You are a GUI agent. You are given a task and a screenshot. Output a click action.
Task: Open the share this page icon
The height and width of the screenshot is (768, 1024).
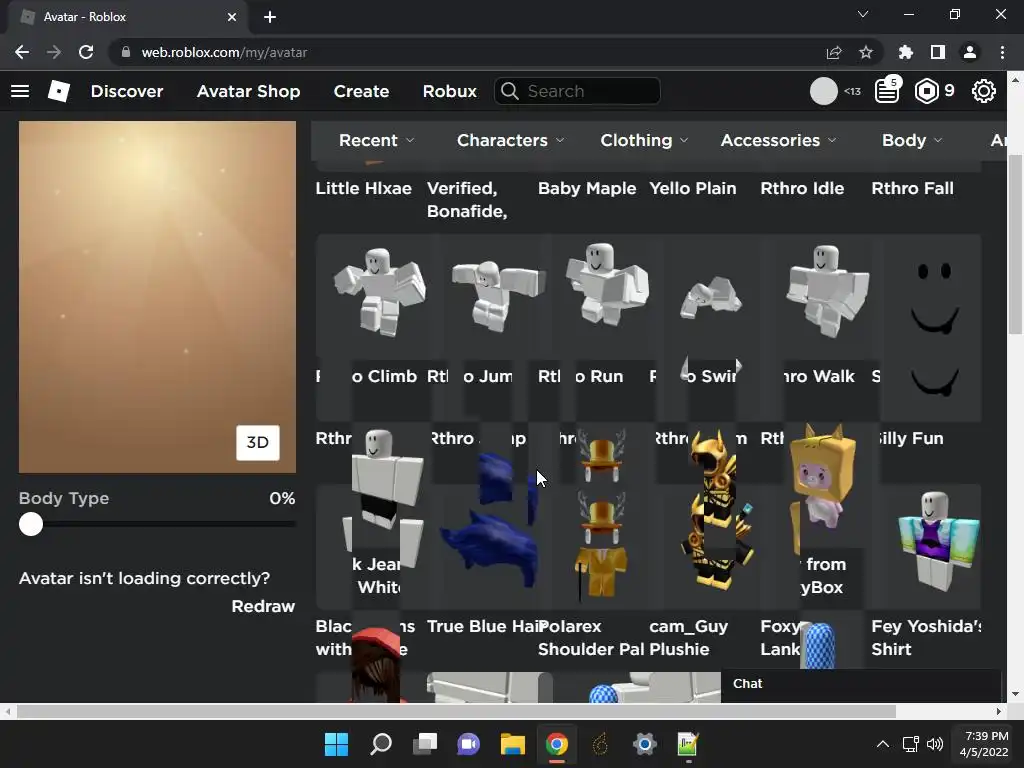click(x=834, y=52)
